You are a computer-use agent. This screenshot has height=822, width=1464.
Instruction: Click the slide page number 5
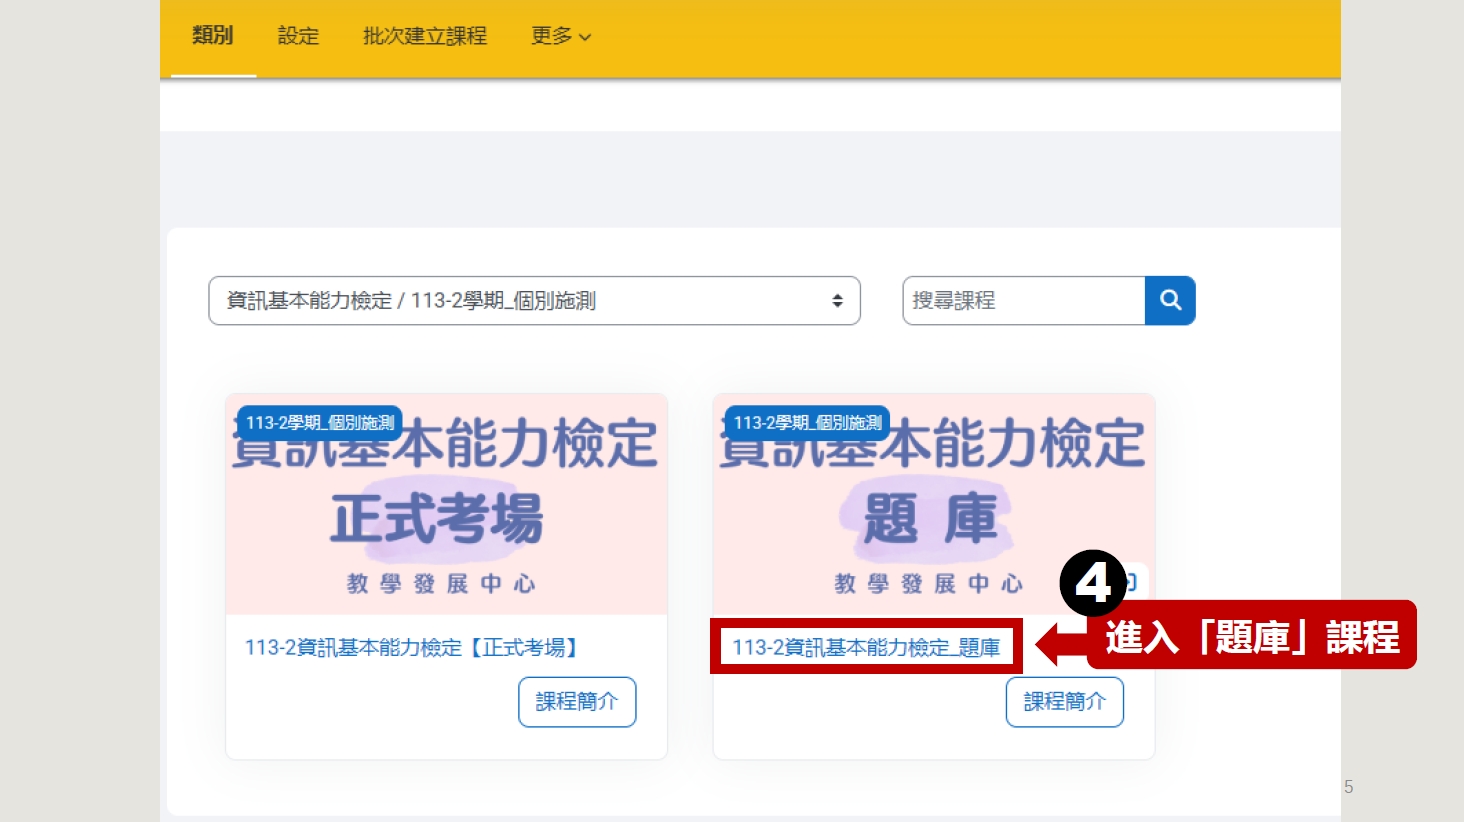(1348, 787)
